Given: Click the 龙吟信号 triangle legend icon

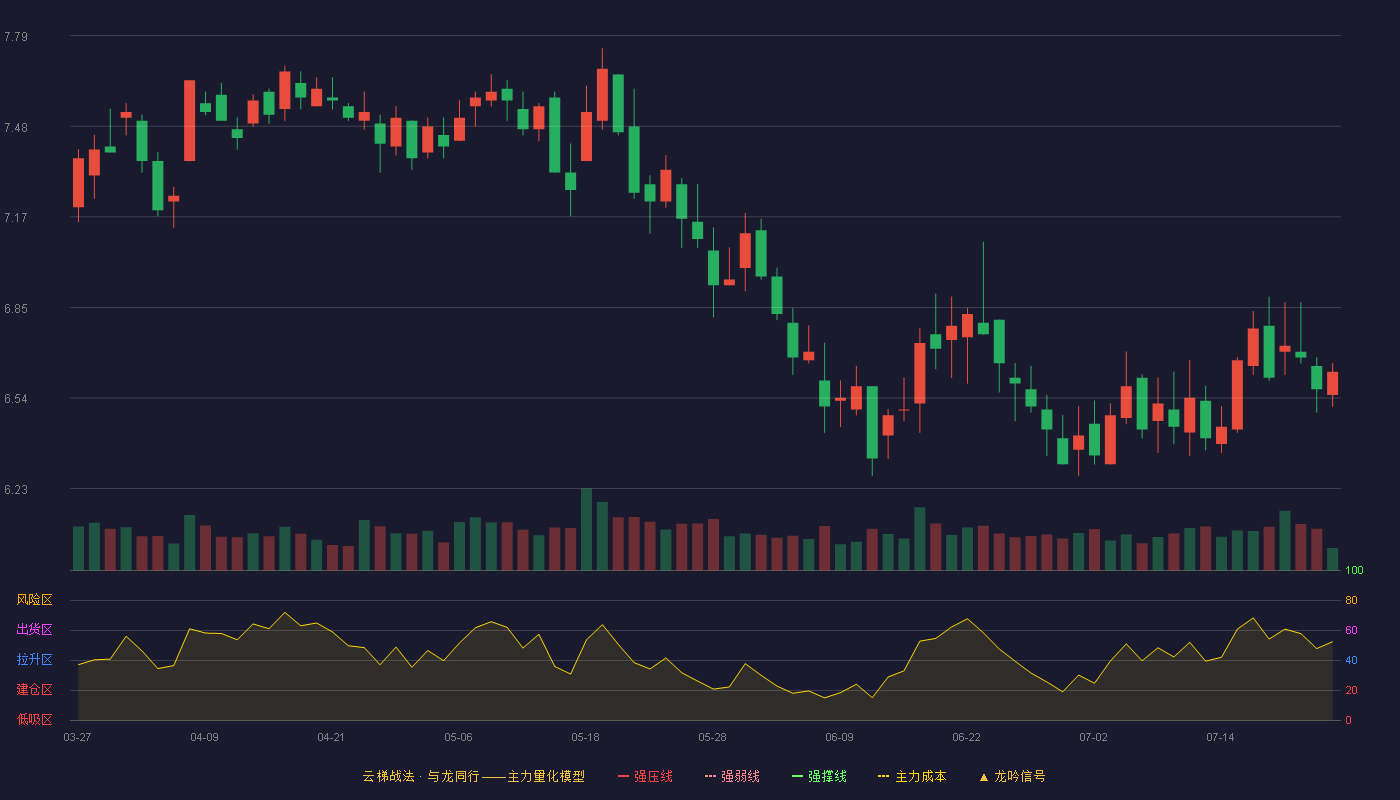Looking at the screenshot, I should 984,776.
